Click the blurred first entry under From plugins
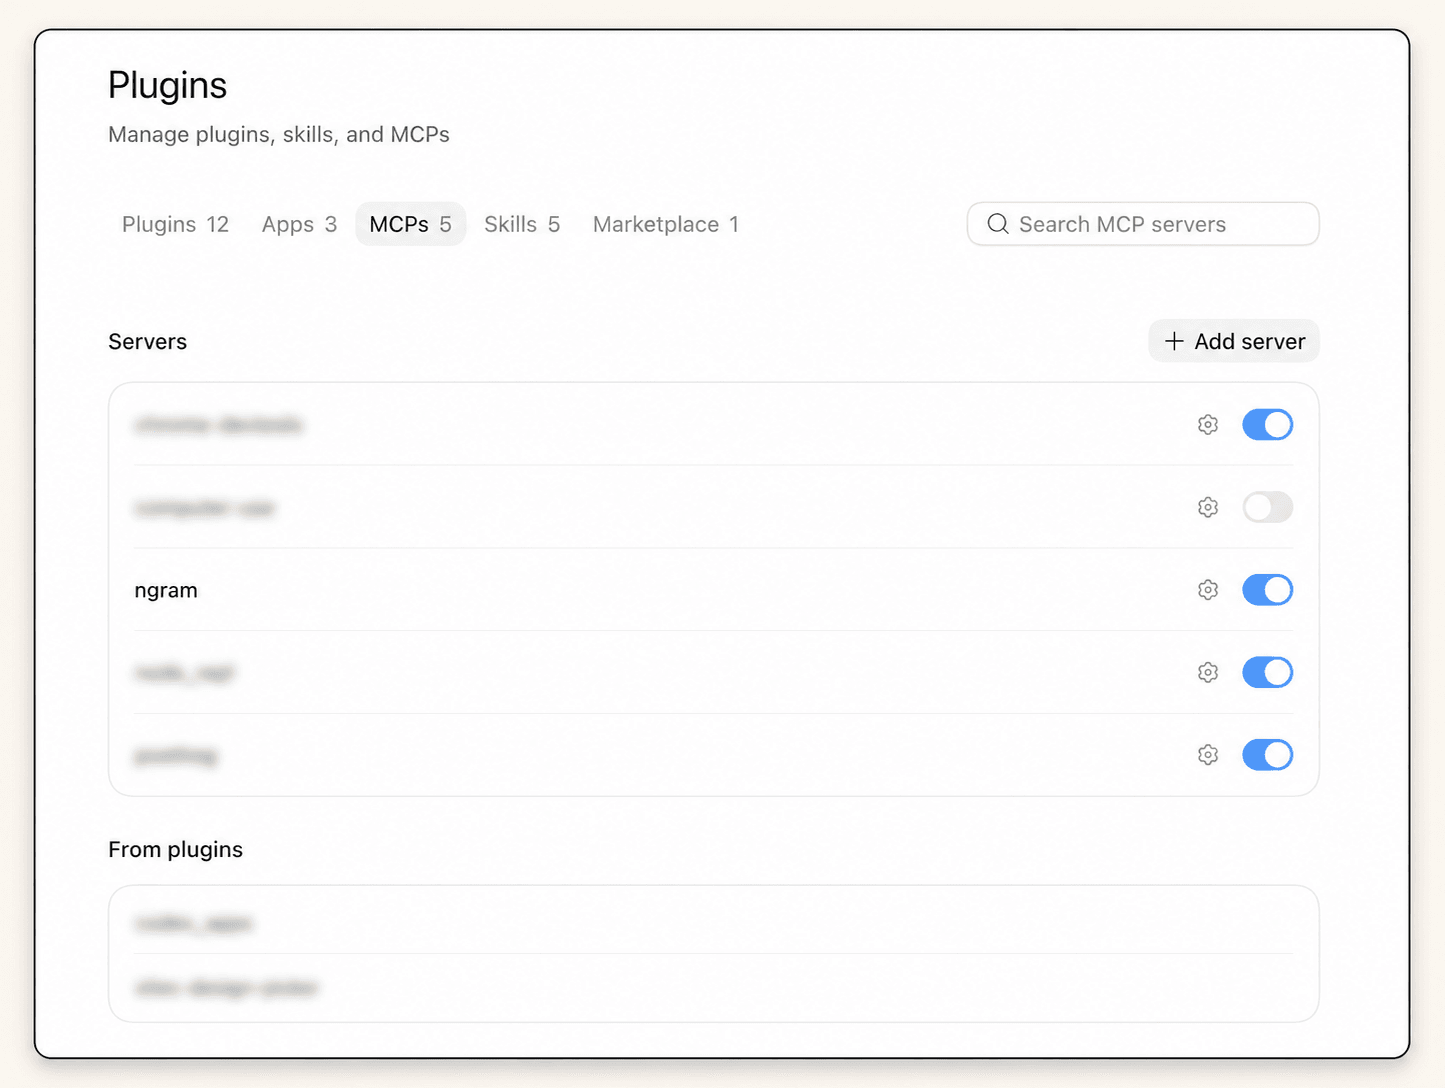Viewport: 1445px width, 1088px height. point(193,923)
